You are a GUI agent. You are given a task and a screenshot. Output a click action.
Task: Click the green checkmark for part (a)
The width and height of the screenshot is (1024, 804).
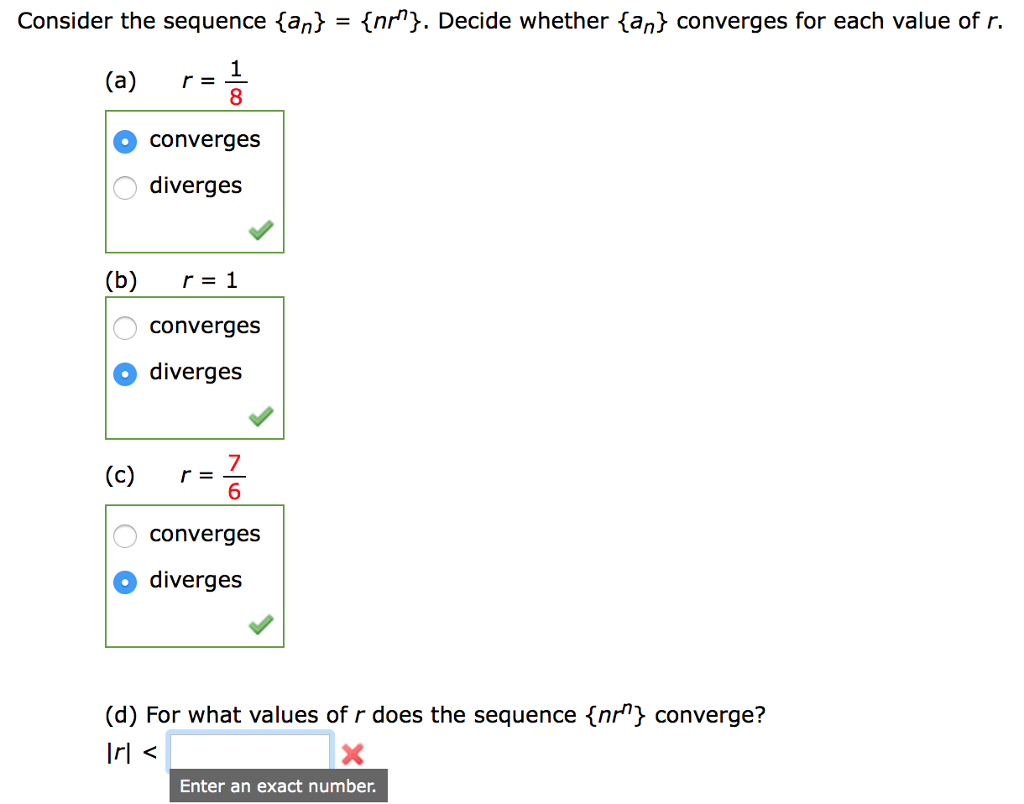point(260,229)
